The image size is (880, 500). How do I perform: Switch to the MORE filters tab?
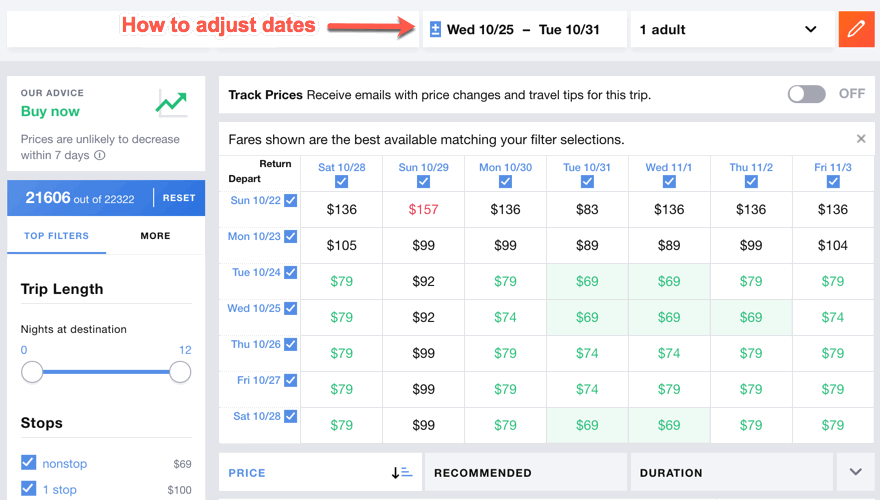pos(155,236)
